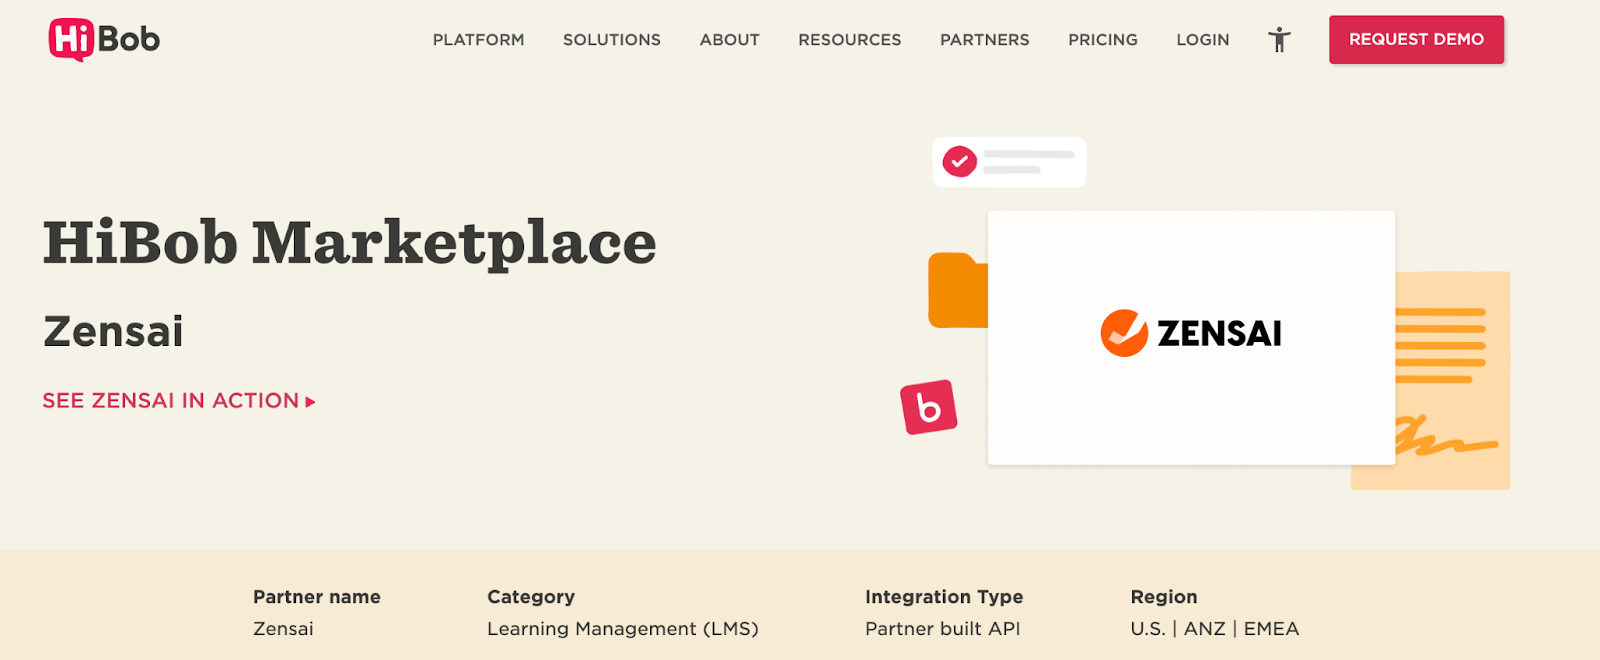Image resolution: width=1600 pixels, height=660 pixels.
Task: Click the Partner built API value
Action: click(x=943, y=629)
